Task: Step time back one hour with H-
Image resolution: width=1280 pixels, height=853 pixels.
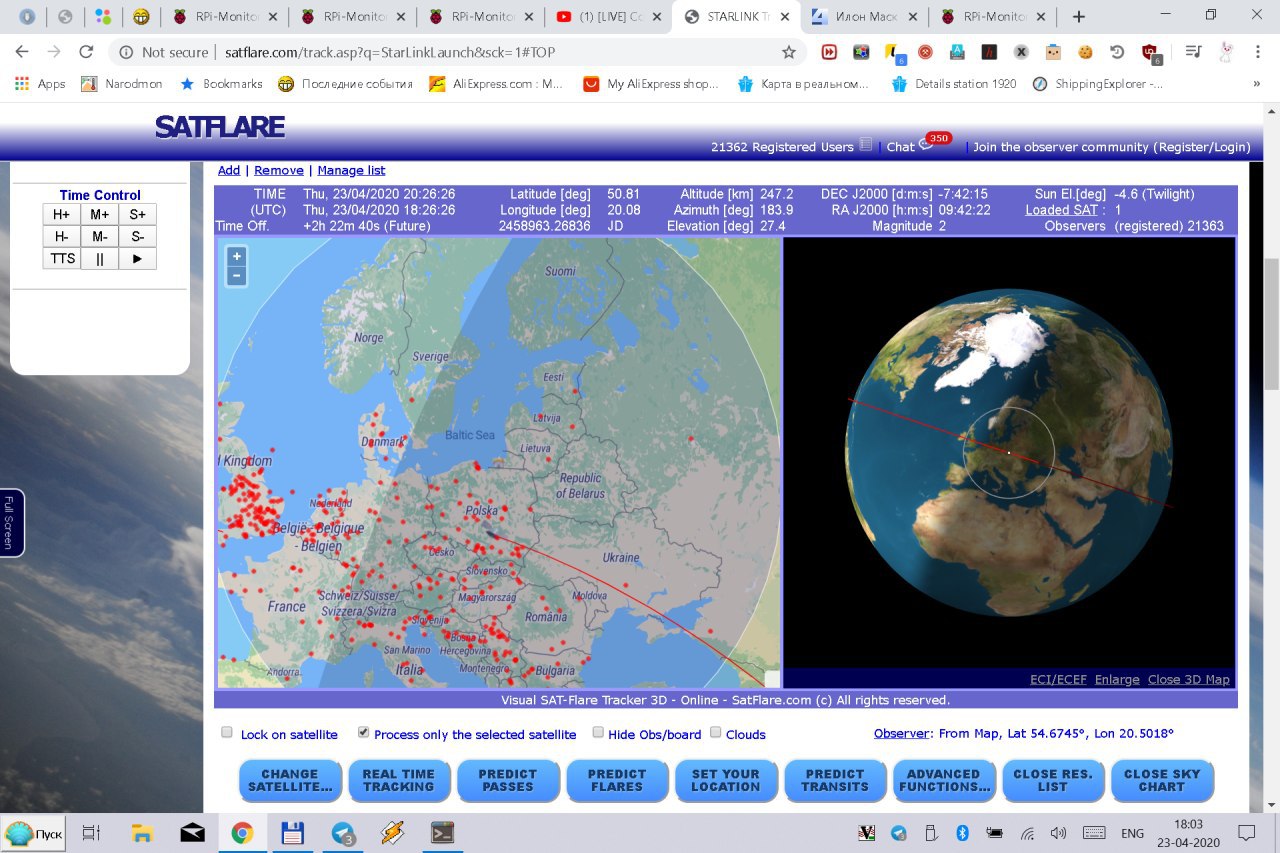Action: point(62,236)
